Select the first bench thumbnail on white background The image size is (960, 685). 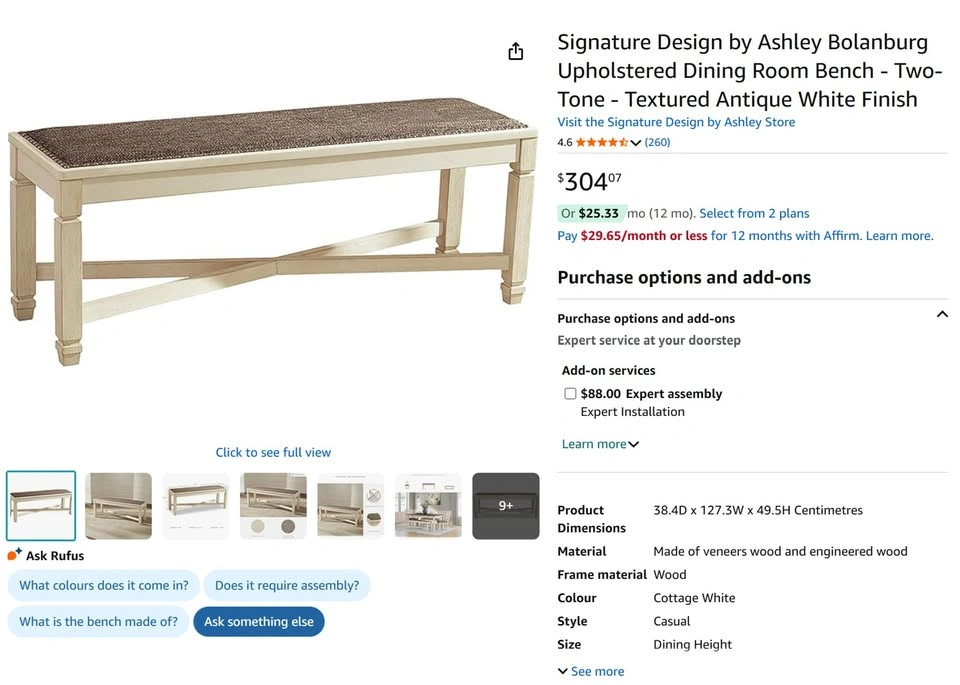[41, 506]
